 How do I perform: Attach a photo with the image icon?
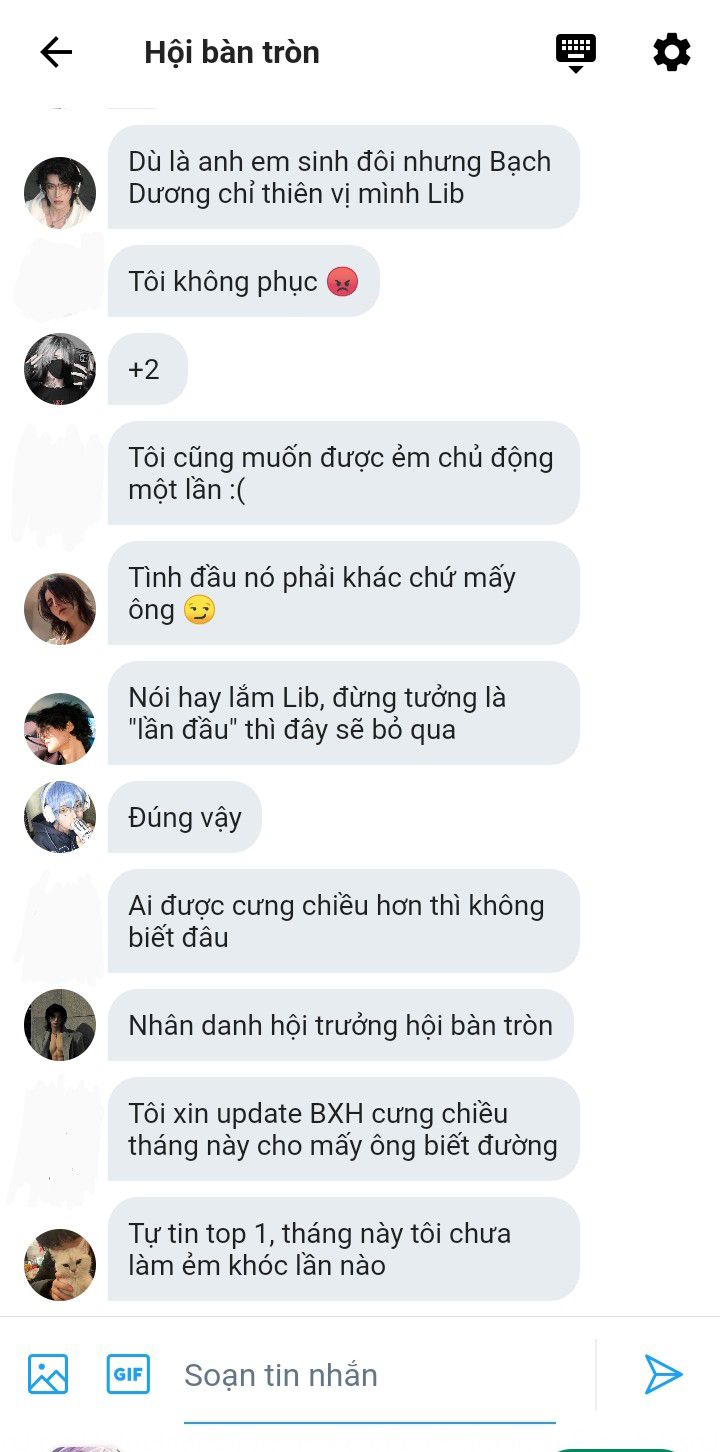click(x=48, y=1374)
